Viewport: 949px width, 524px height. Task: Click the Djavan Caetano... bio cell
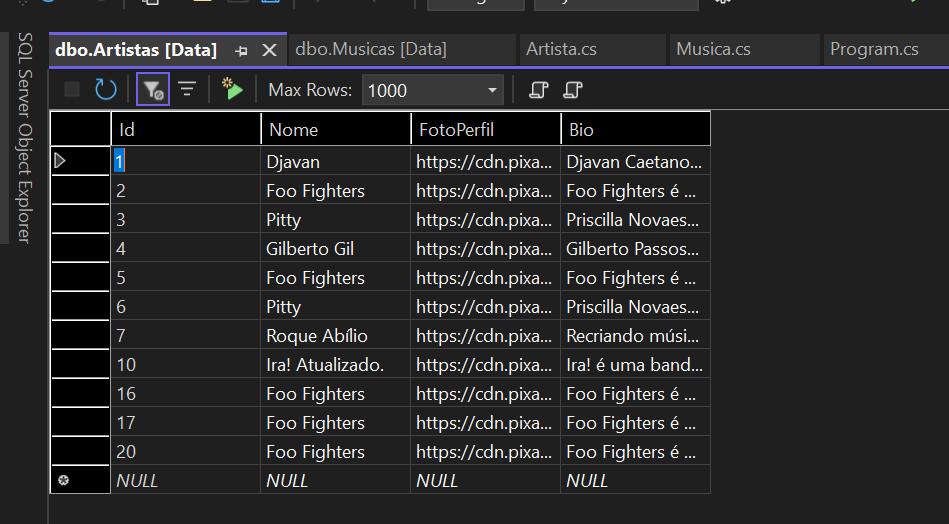click(635, 162)
